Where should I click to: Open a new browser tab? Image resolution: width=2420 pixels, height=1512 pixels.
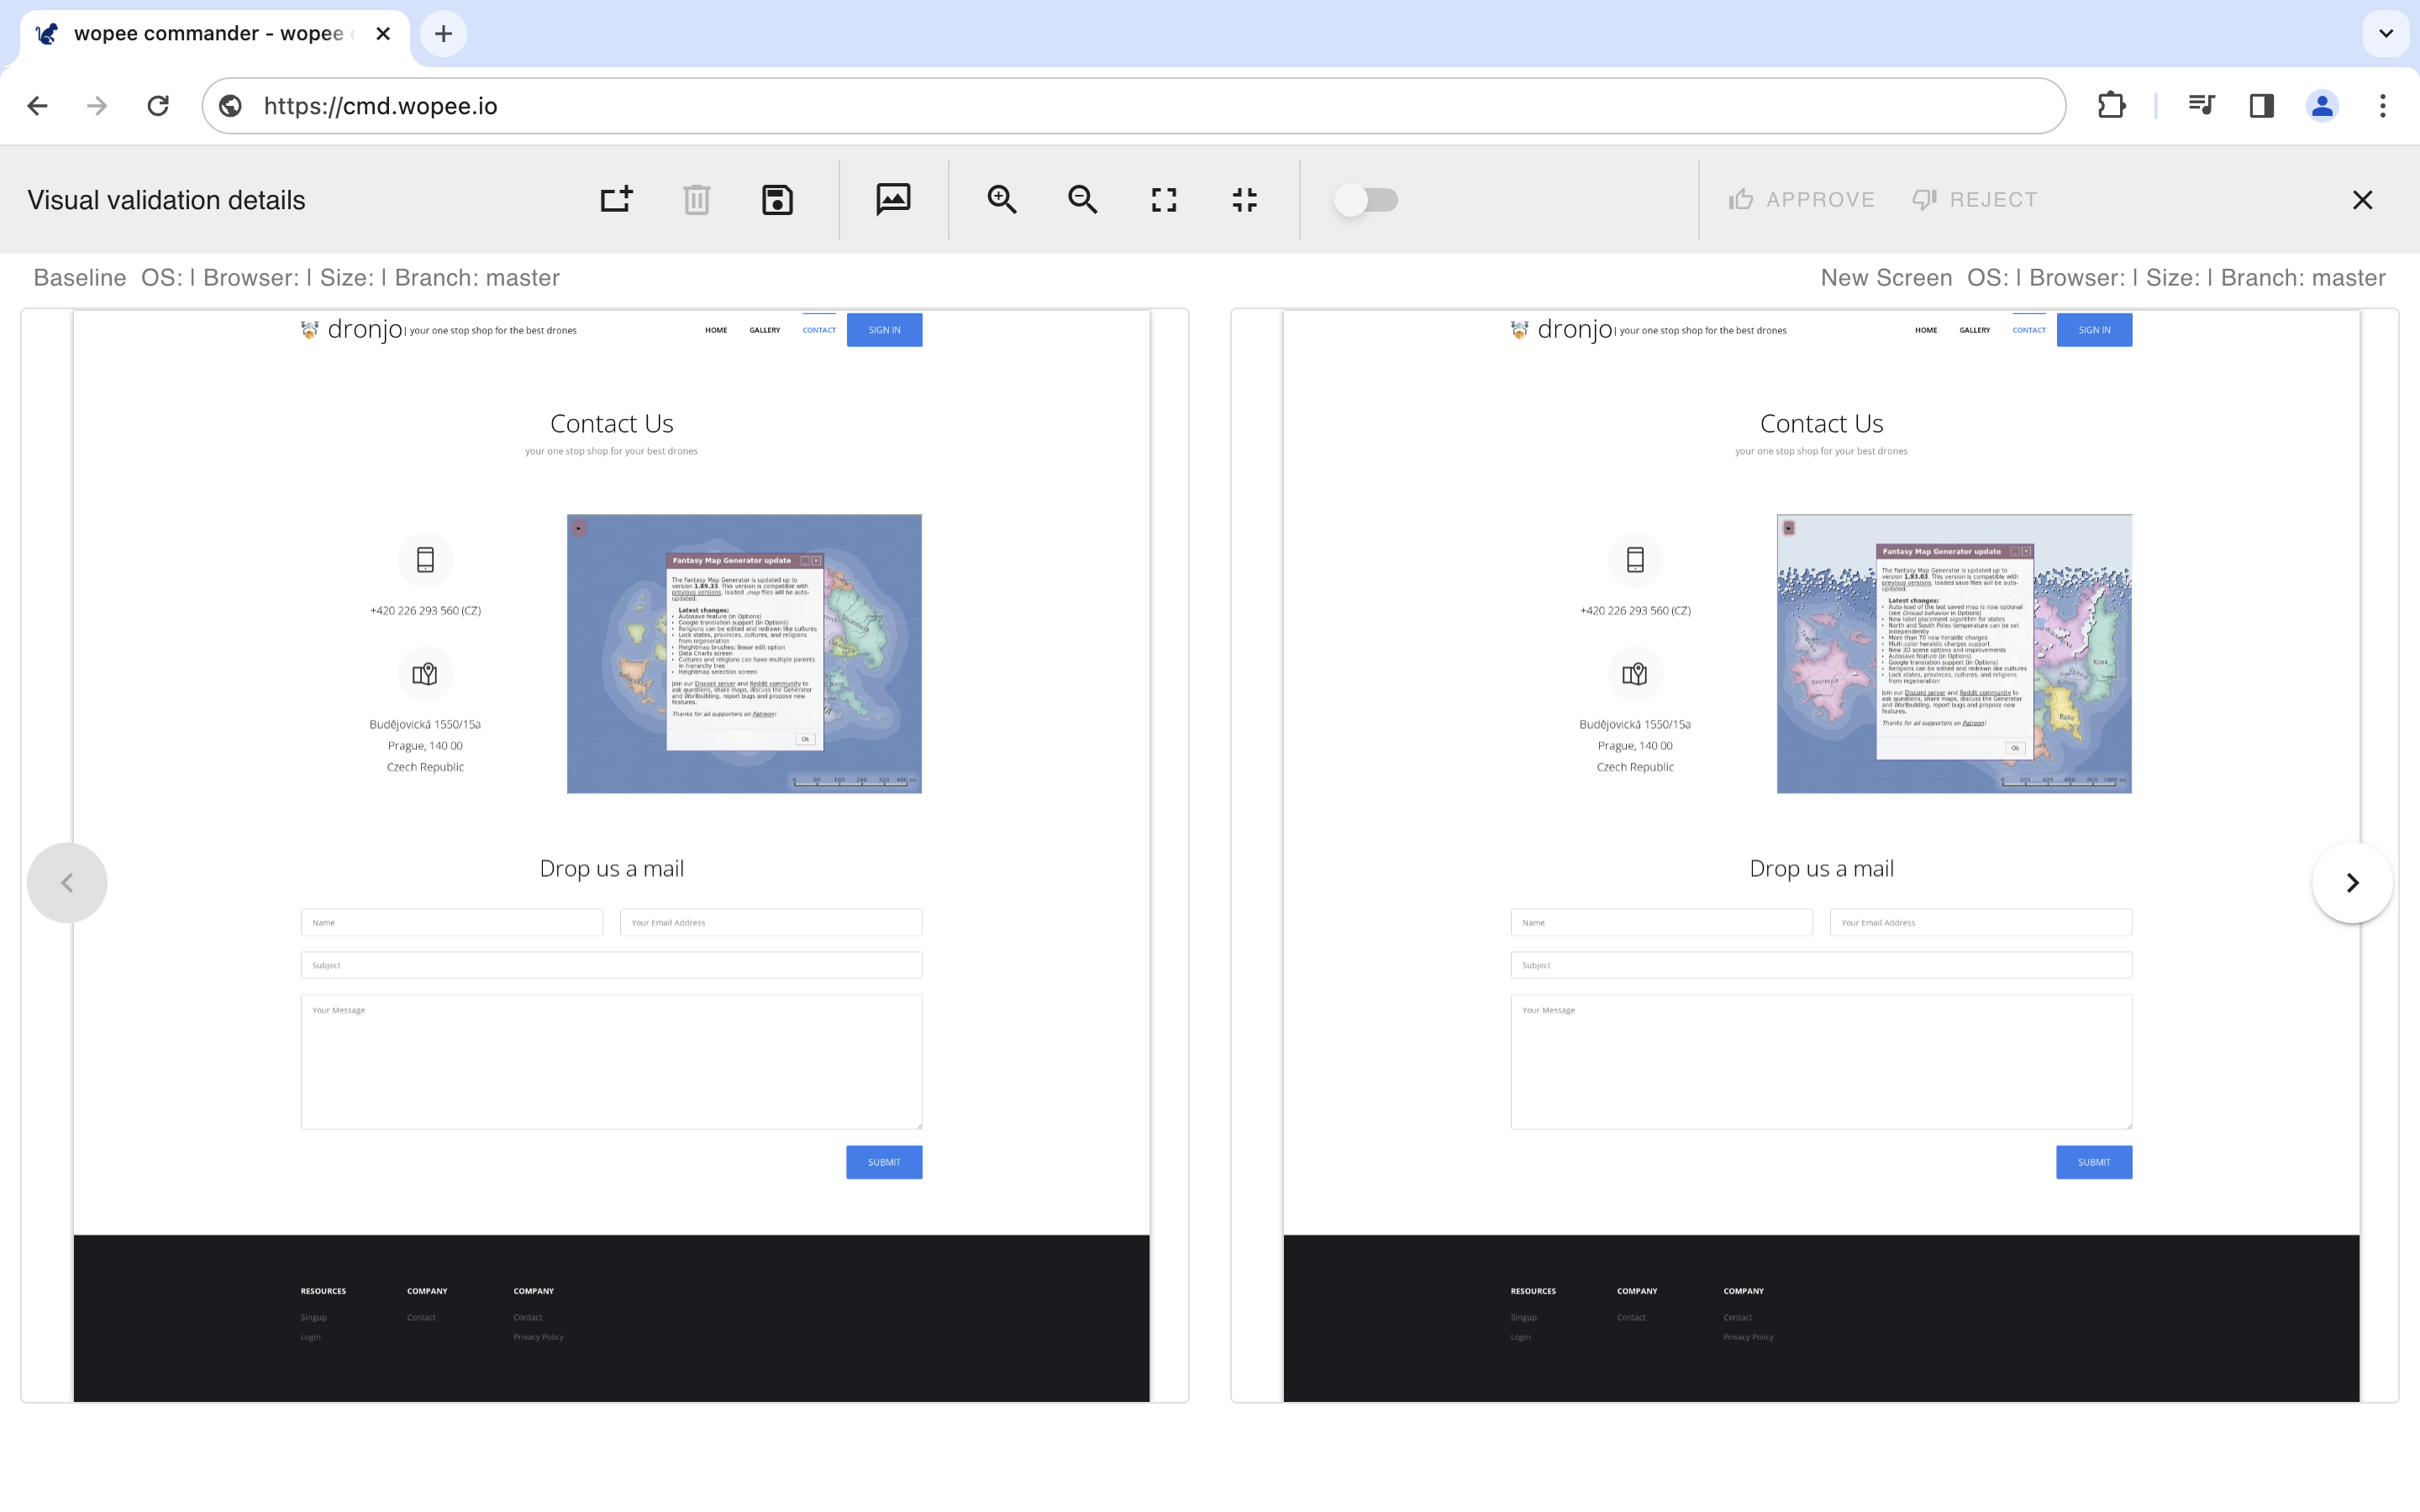[x=443, y=34]
